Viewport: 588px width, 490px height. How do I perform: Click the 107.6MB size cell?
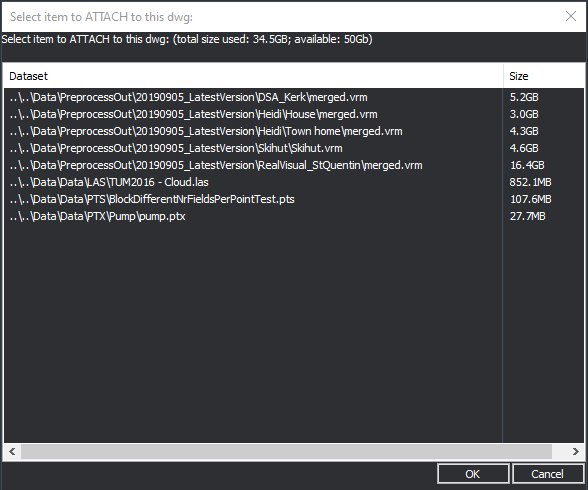point(530,199)
